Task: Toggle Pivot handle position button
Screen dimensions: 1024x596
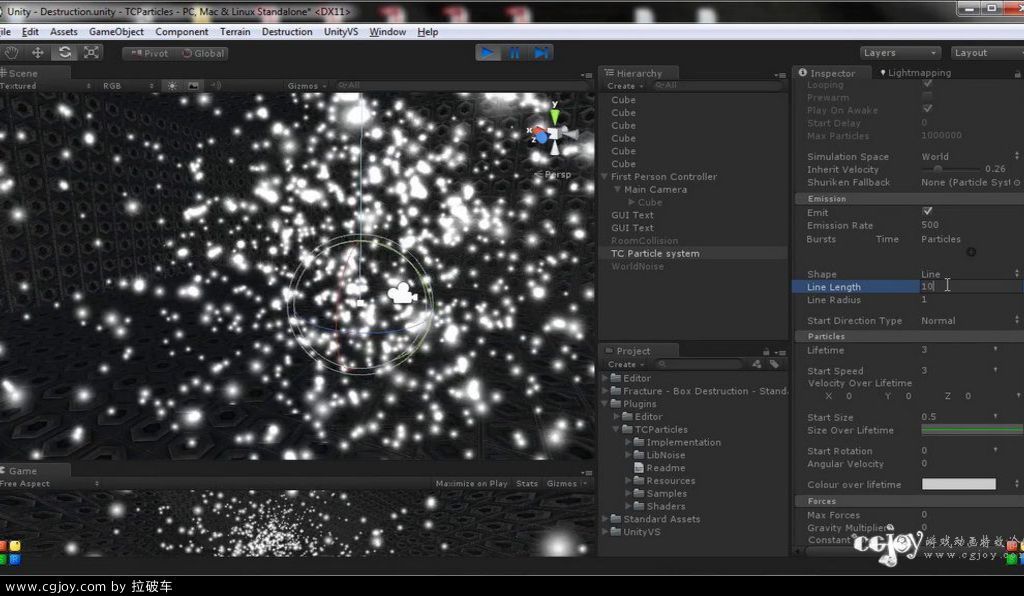Action: pos(149,54)
